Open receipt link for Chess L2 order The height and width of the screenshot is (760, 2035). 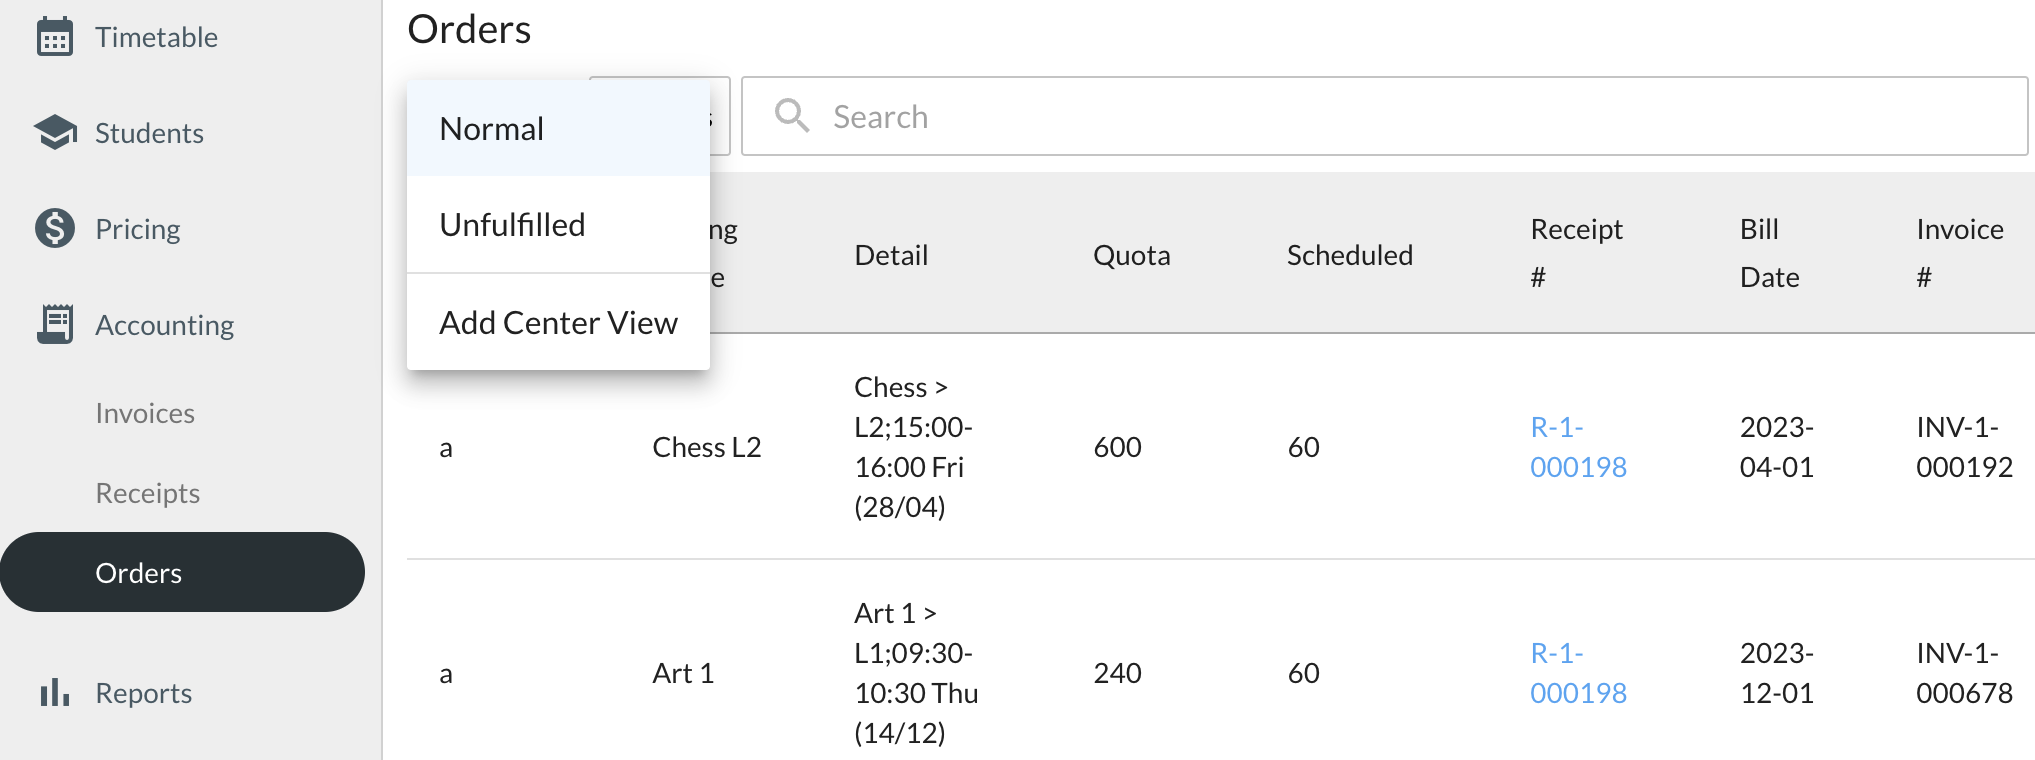point(1577,447)
